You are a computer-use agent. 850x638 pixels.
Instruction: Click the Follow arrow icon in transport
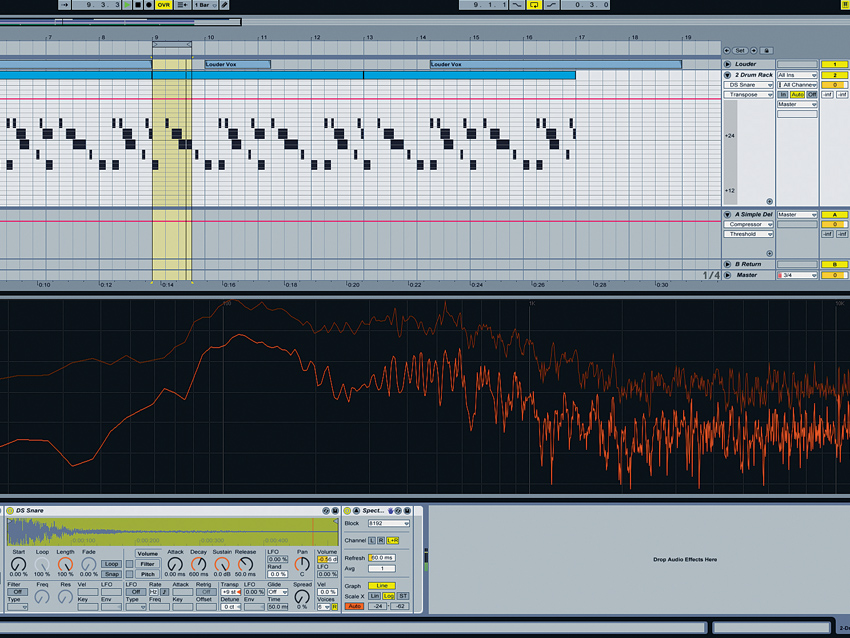pos(65,5)
